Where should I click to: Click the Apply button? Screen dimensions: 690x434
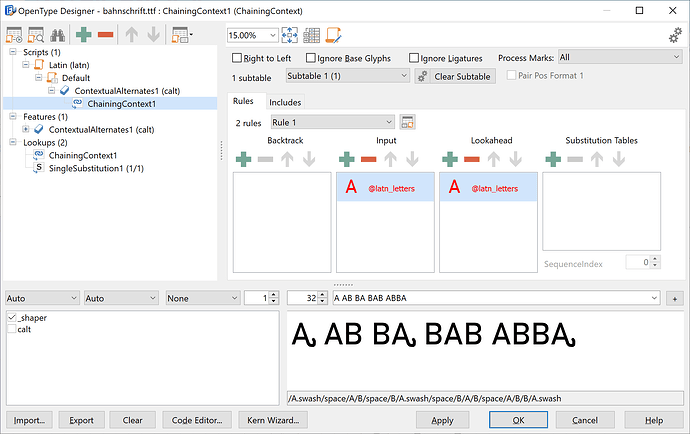[442, 420]
